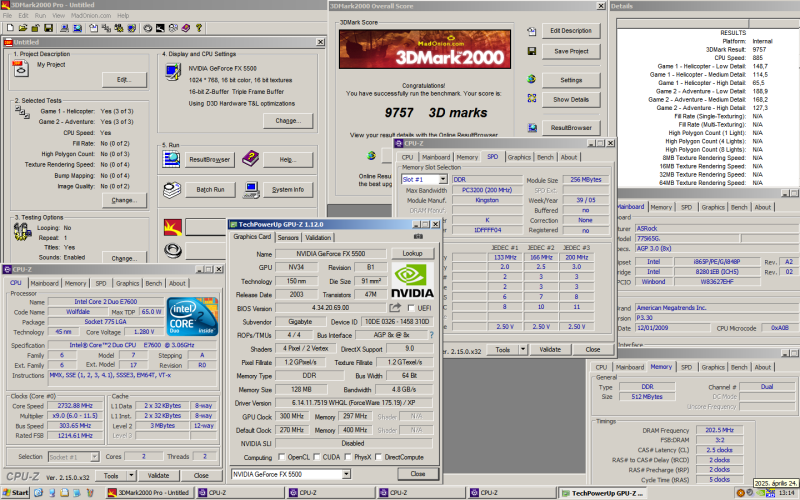The width and height of the screenshot is (800, 500).
Task: Open the Slot #1 memory slot dropdown
Action: click(443, 180)
